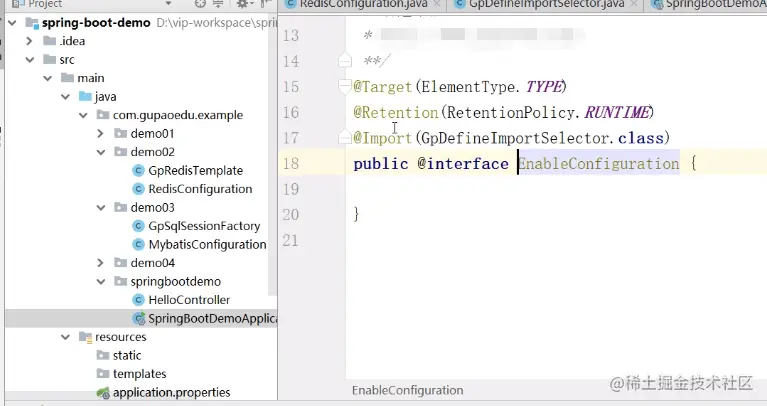The image size is (767, 406).
Task: Collapse the resources folder chevron
Action: point(66,337)
